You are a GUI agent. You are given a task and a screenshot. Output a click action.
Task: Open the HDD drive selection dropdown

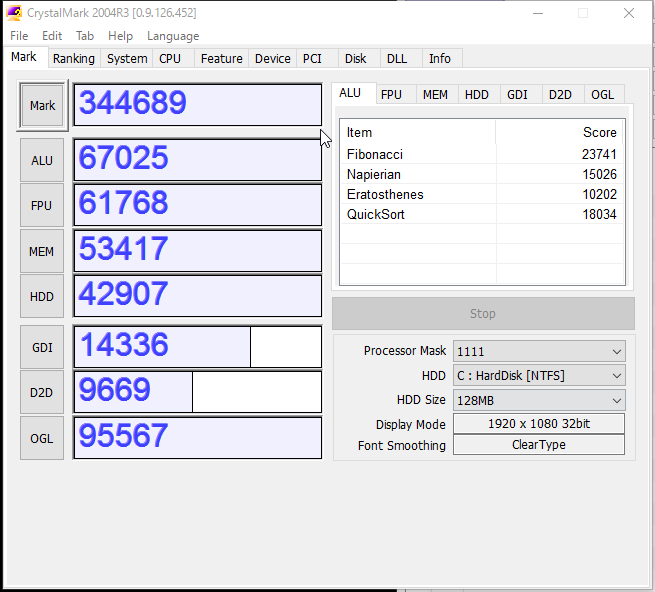[539, 376]
